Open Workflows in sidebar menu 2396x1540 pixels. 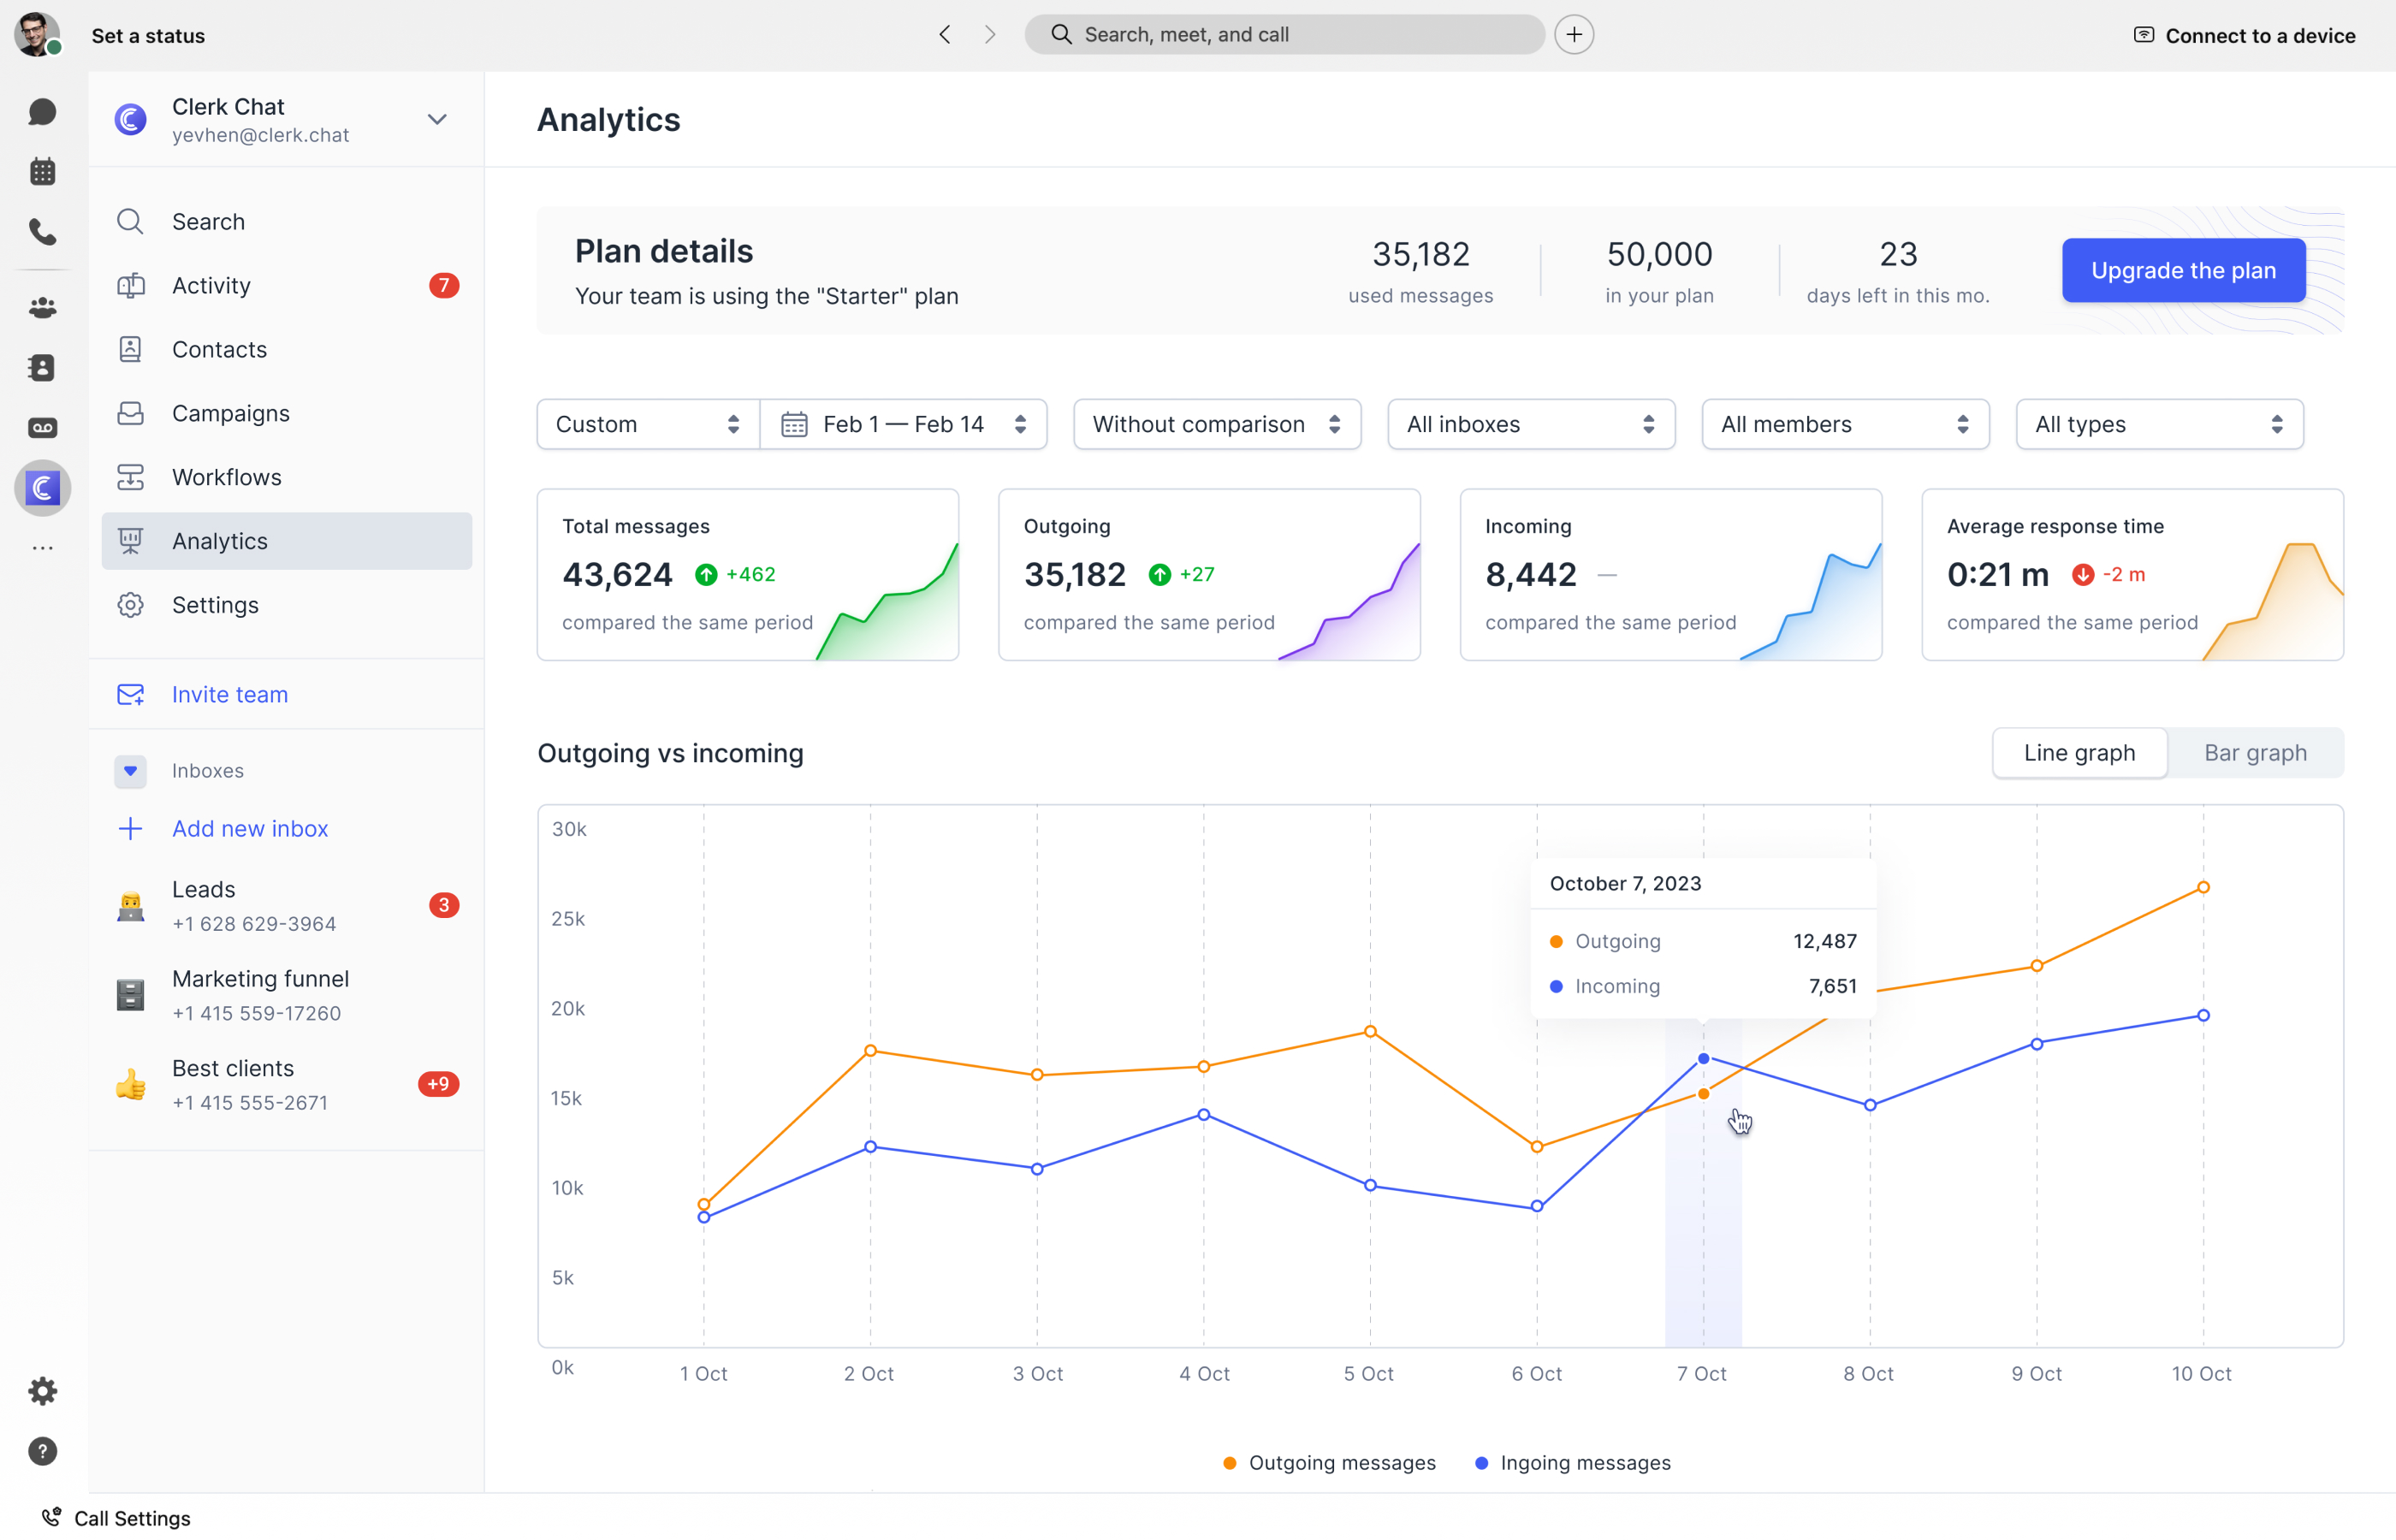[x=226, y=477]
